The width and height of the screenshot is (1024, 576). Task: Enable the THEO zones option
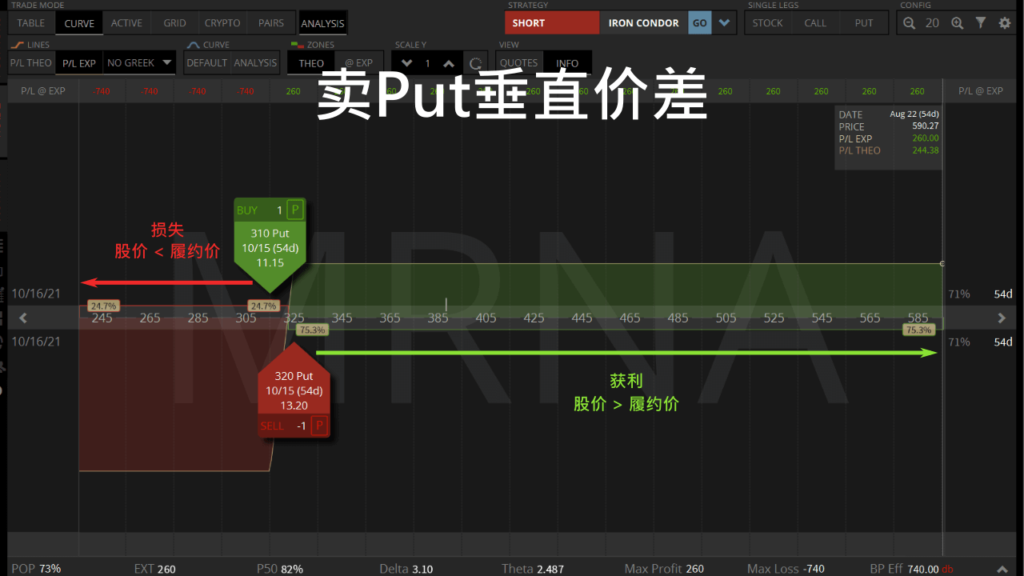click(x=311, y=63)
